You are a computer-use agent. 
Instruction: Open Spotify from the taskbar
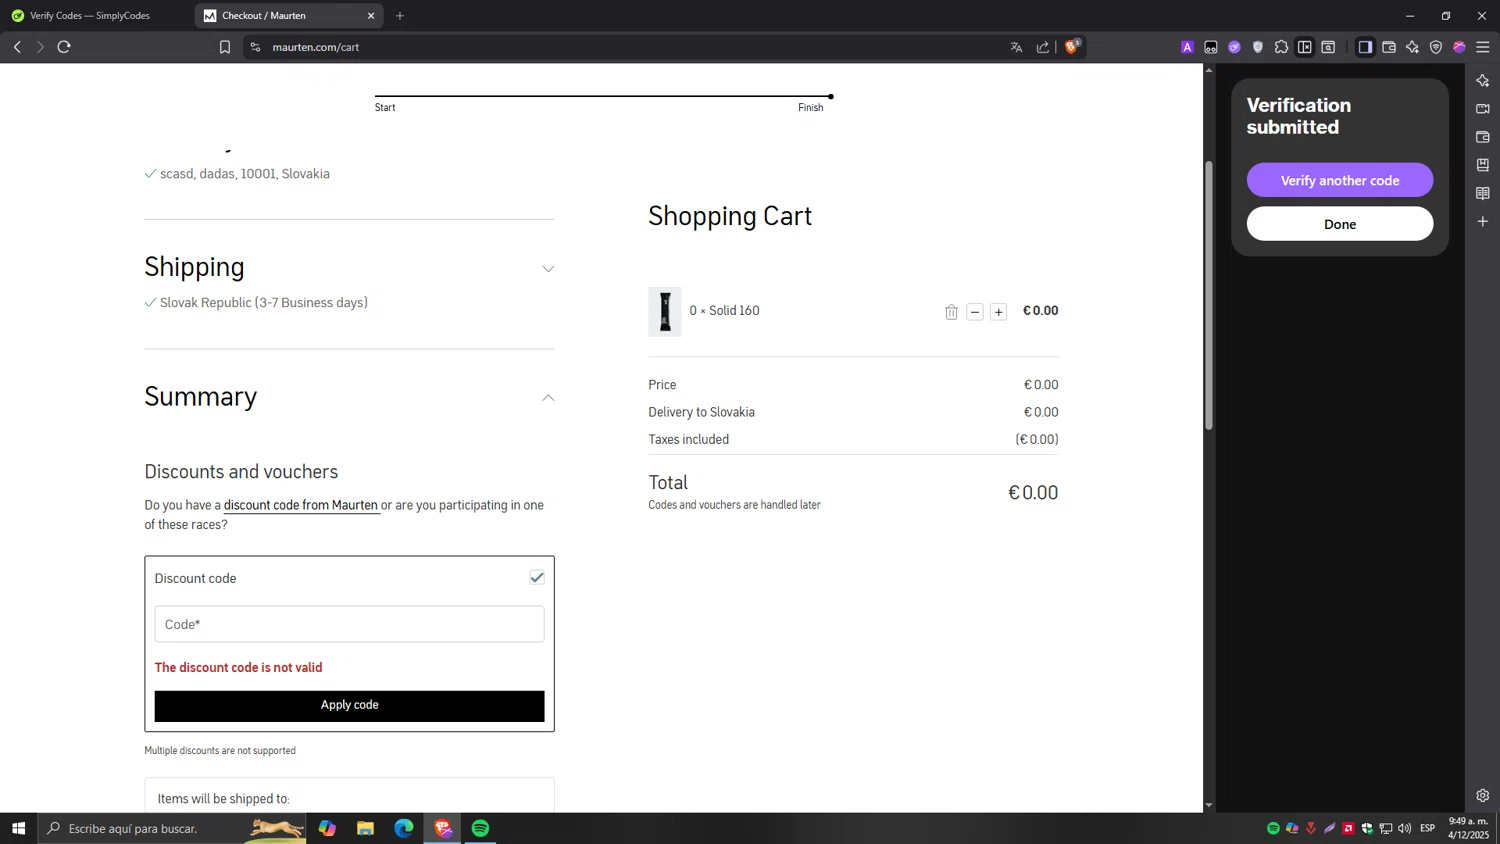click(x=481, y=828)
